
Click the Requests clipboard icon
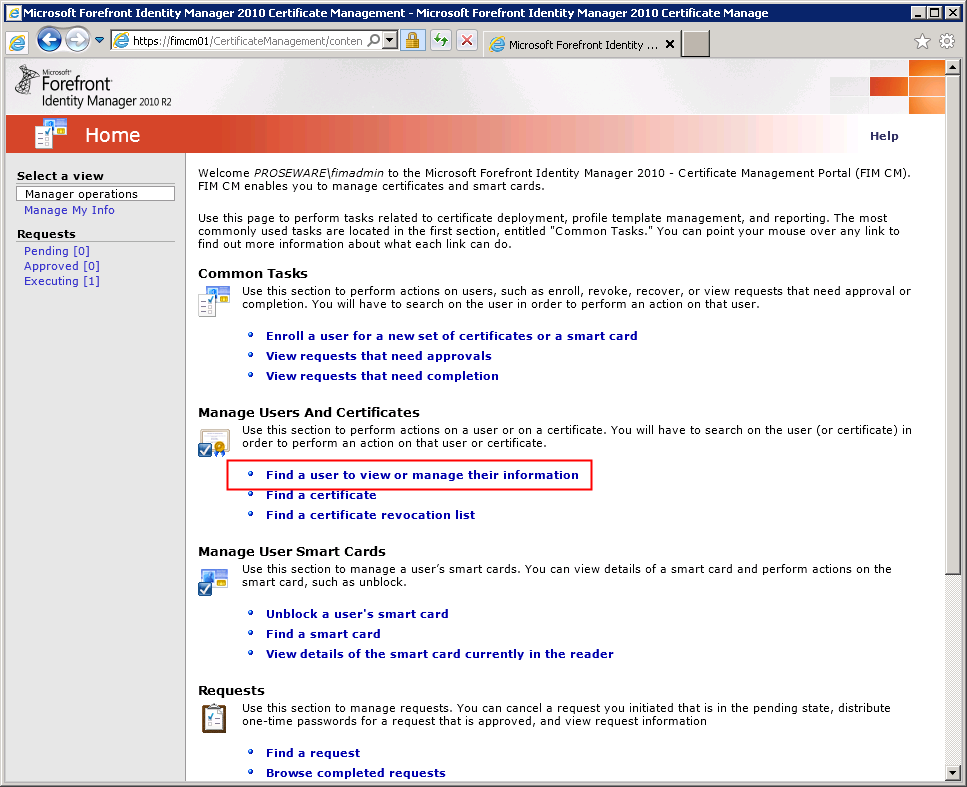pyautogui.click(x=214, y=719)
